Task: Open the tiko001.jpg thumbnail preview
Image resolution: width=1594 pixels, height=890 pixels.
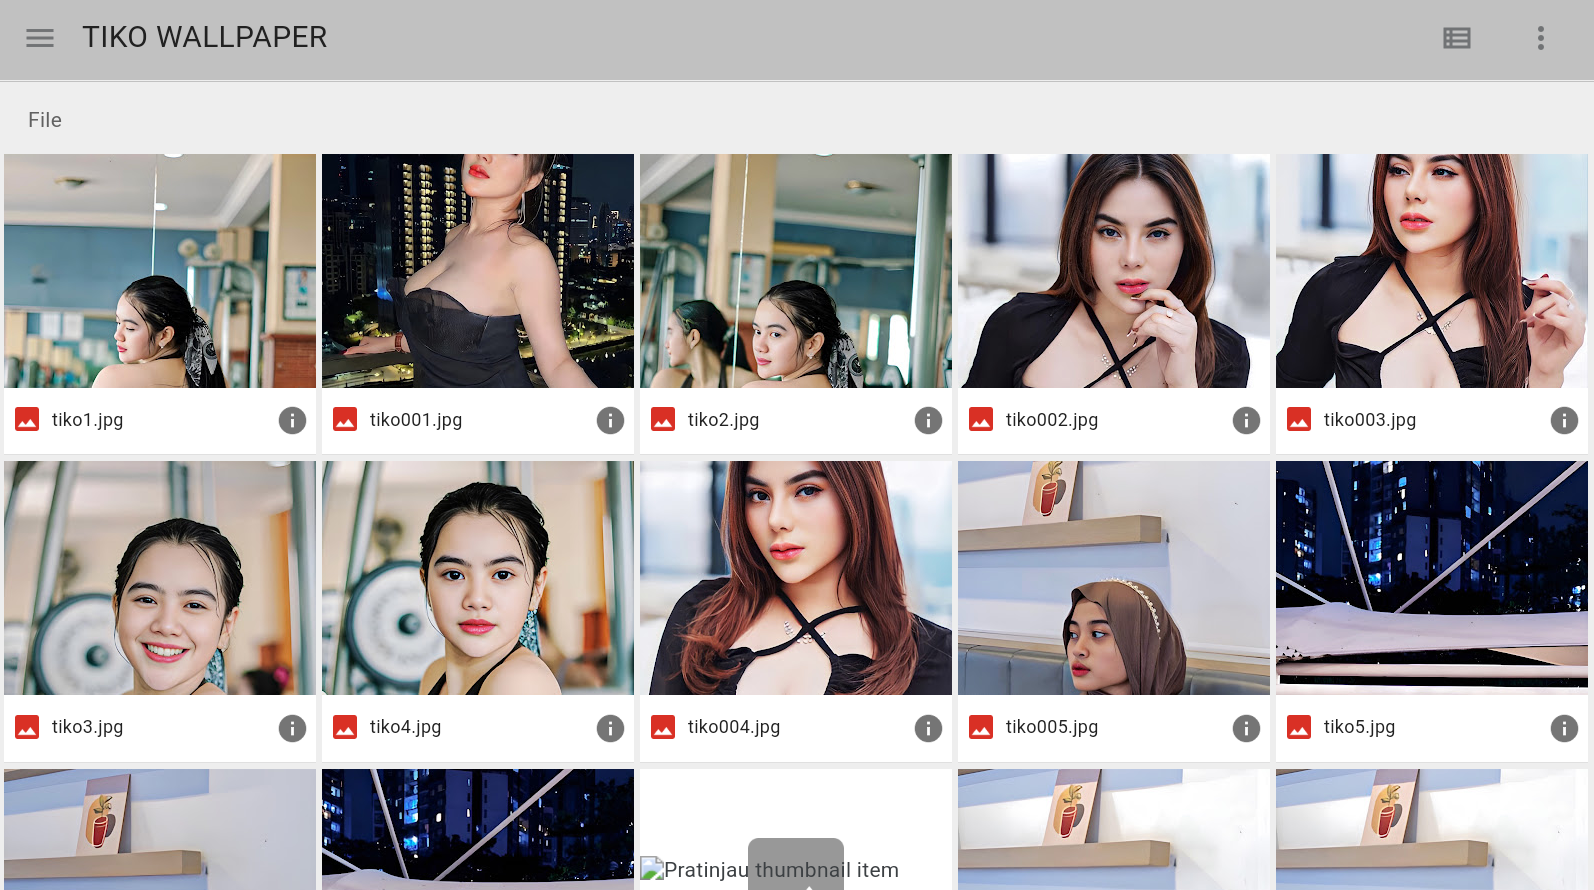Action: click(x=478, y=271)
